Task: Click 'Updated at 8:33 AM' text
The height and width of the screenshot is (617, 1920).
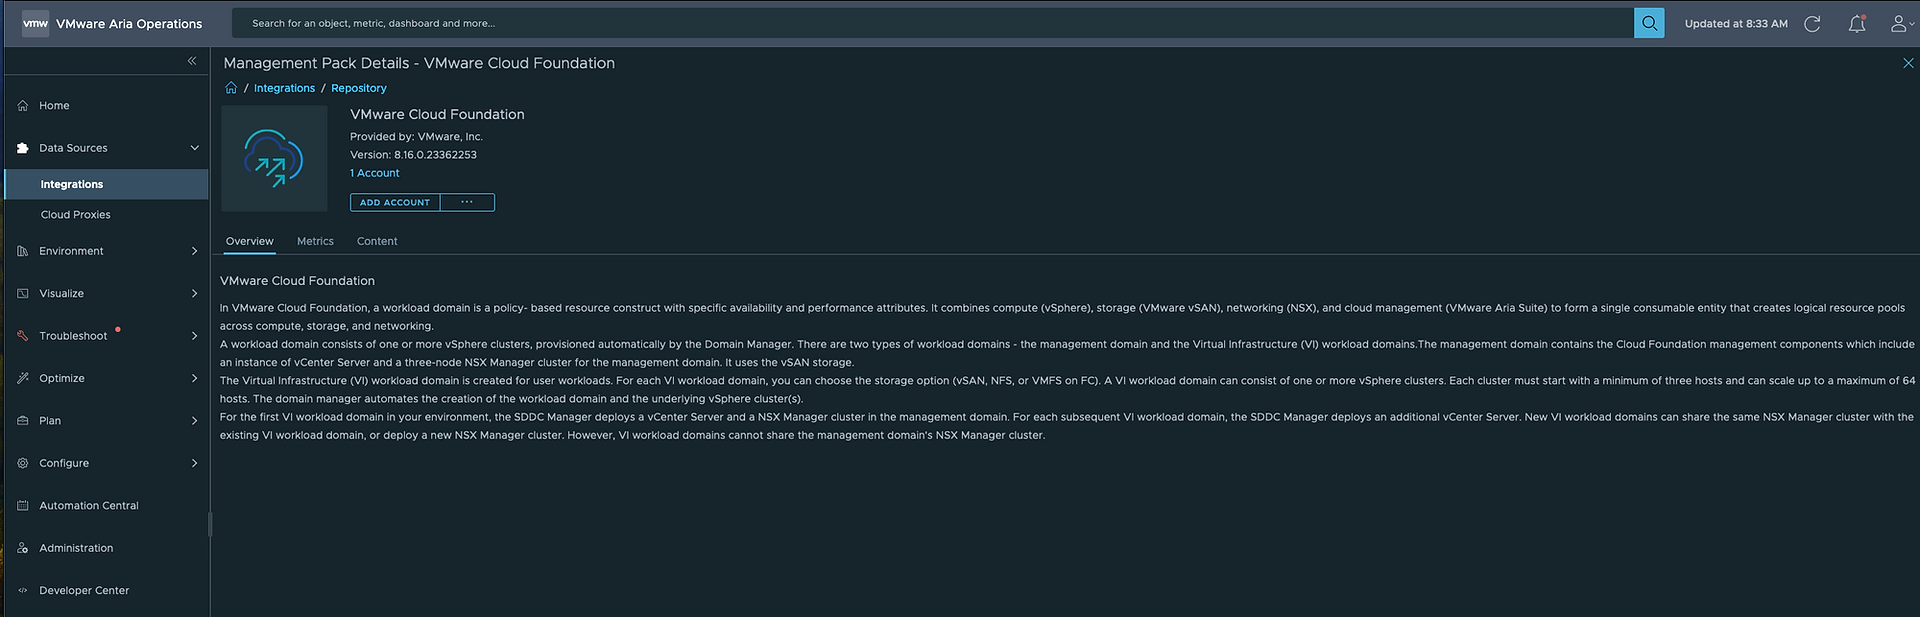Action: coord(1736,24)
